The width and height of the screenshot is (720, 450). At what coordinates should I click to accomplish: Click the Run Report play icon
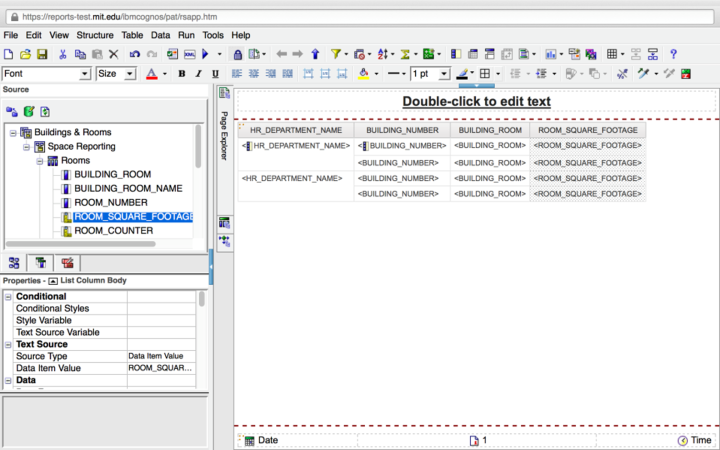pyautogui.click(x=206, y=54)
